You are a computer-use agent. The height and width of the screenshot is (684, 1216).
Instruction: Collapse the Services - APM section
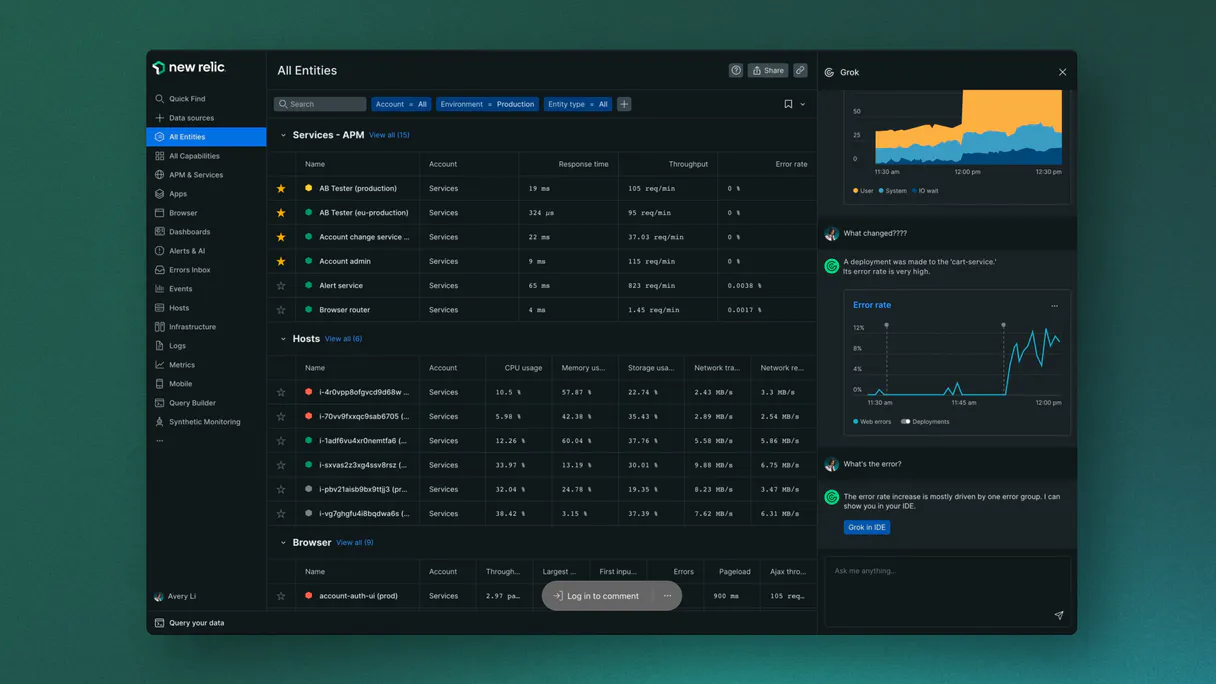click(284, 135)
